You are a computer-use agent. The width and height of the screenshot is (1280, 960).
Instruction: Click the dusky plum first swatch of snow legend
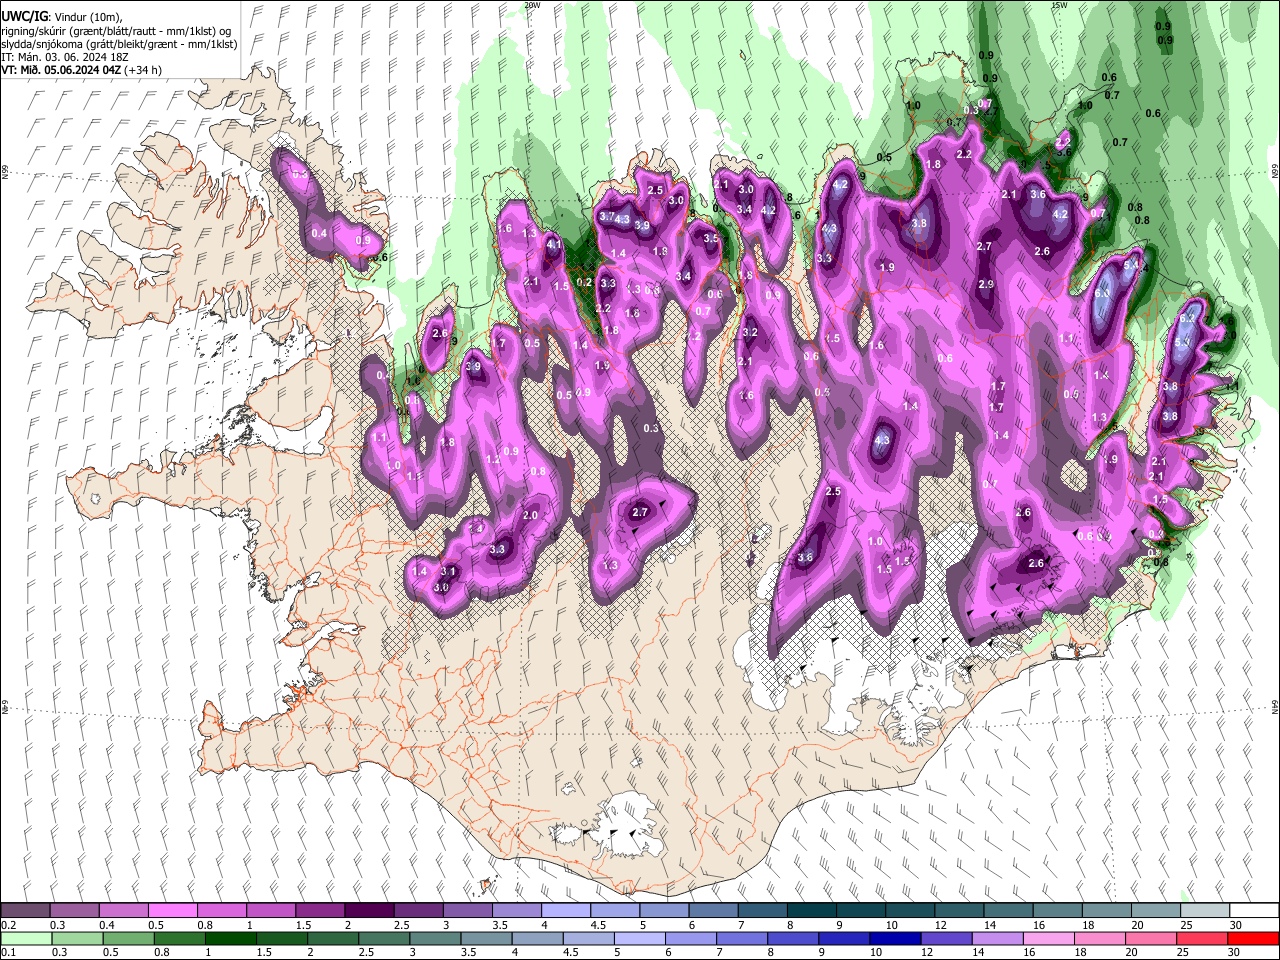25,910
